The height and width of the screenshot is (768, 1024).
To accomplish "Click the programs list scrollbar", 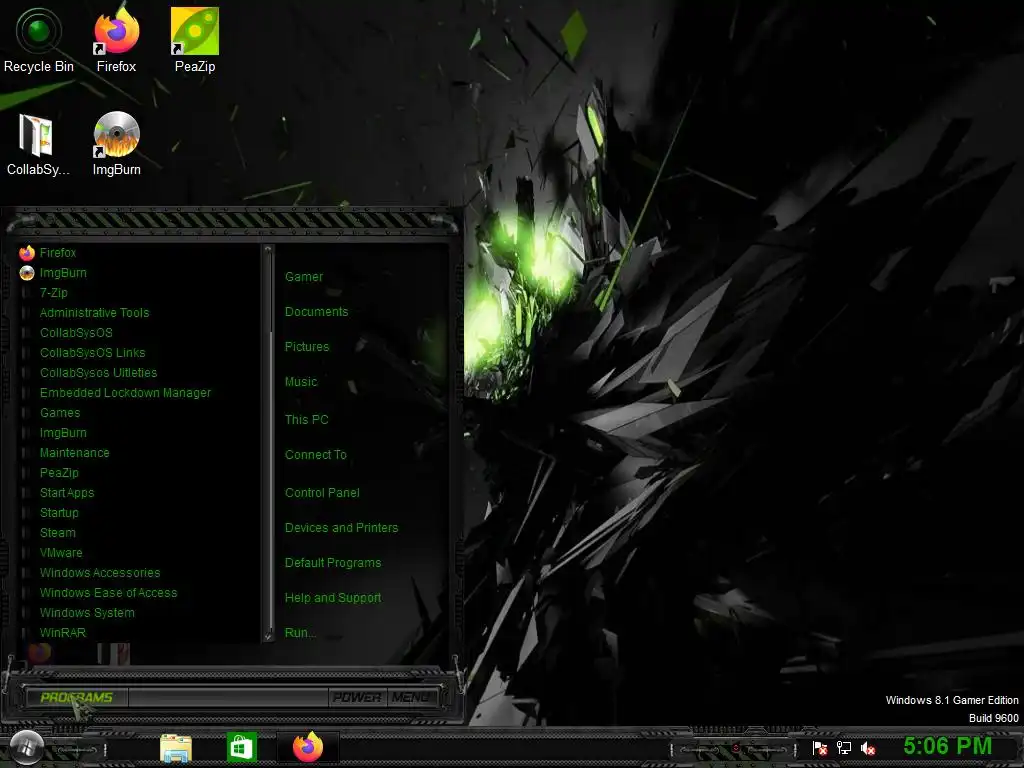I will [x=268, y=443].
